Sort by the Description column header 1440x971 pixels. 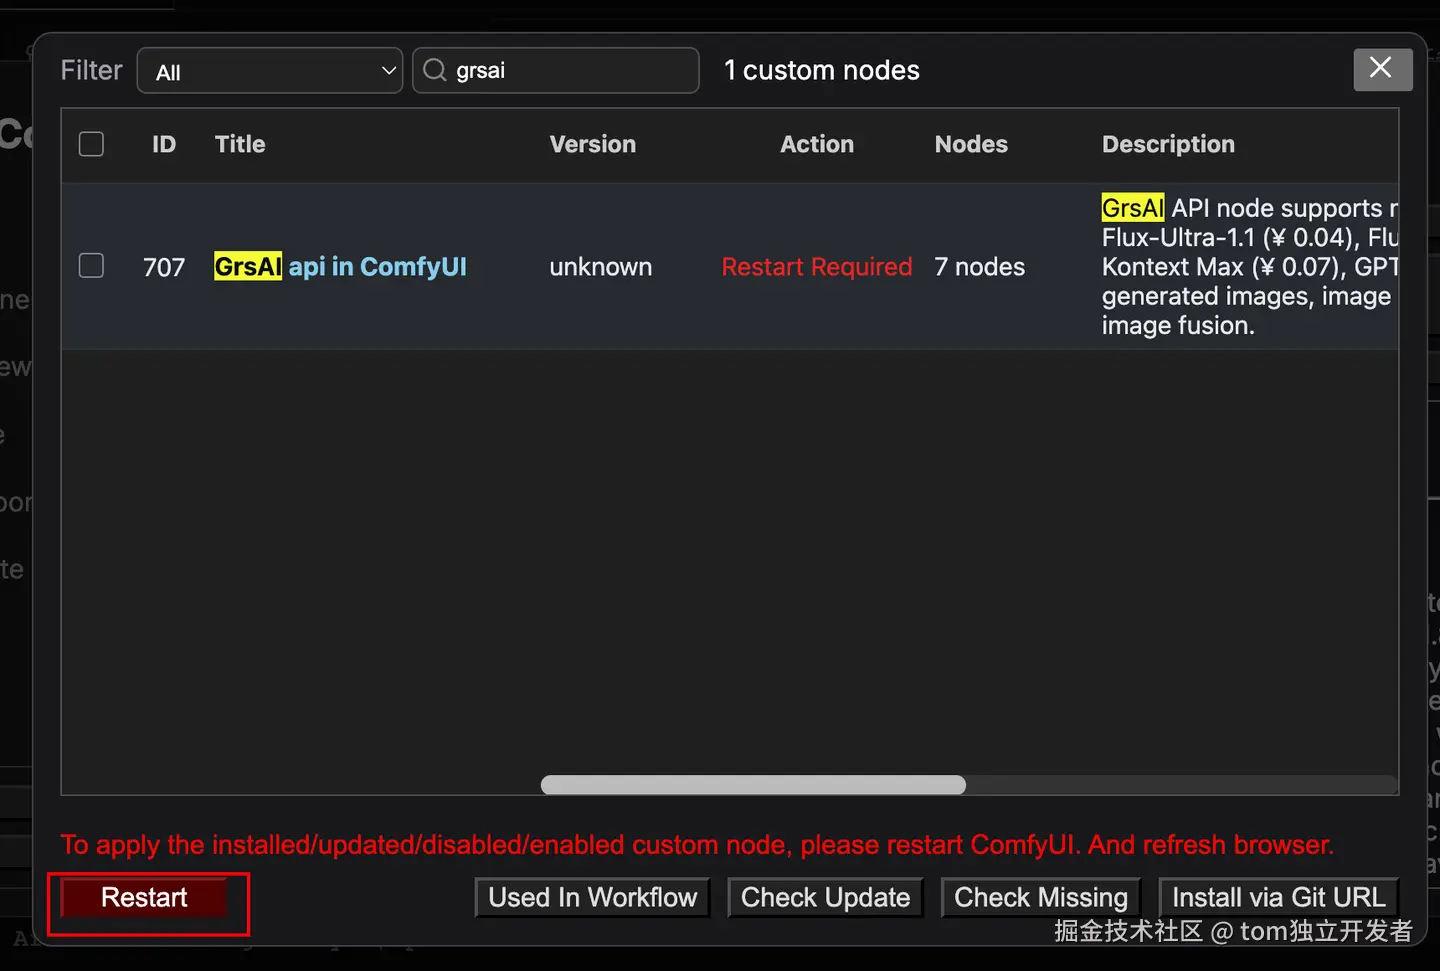point(1168,144)
